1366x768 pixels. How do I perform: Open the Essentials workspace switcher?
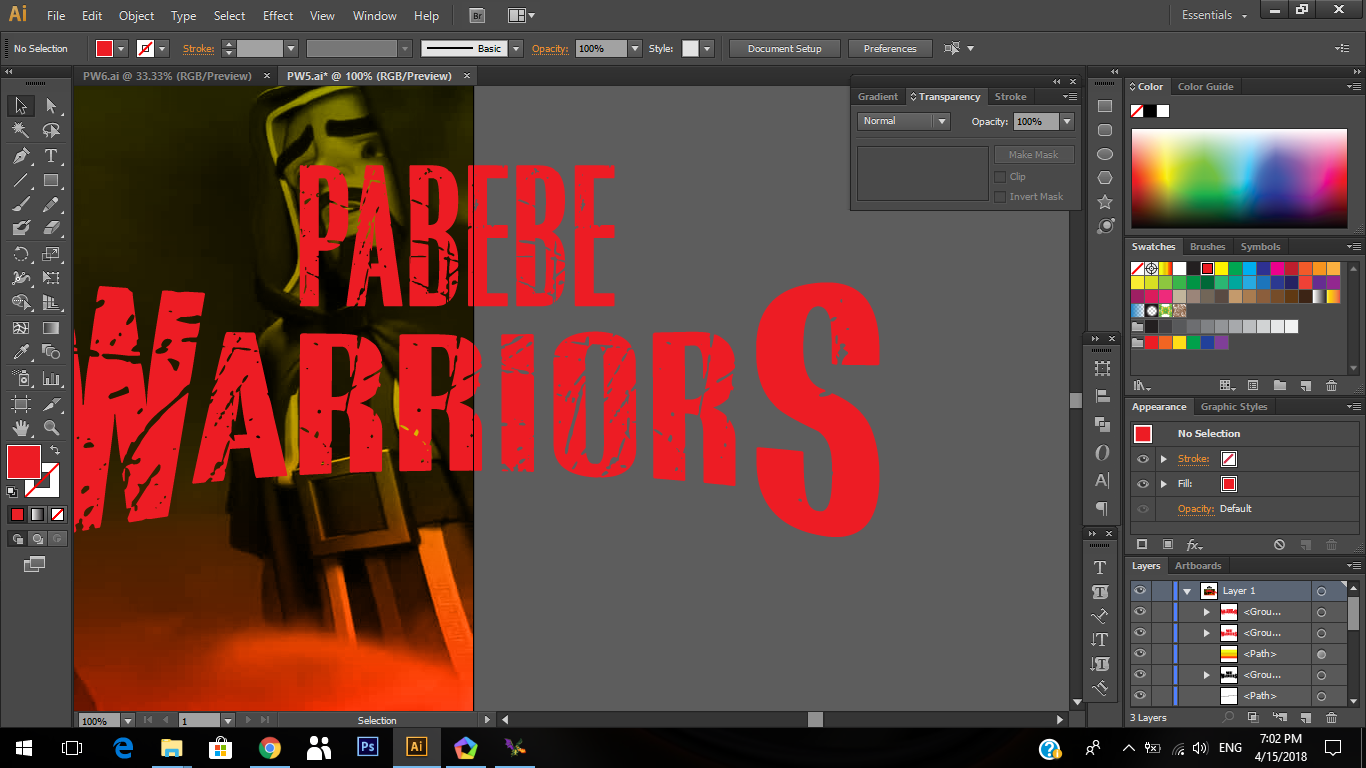1214,15
